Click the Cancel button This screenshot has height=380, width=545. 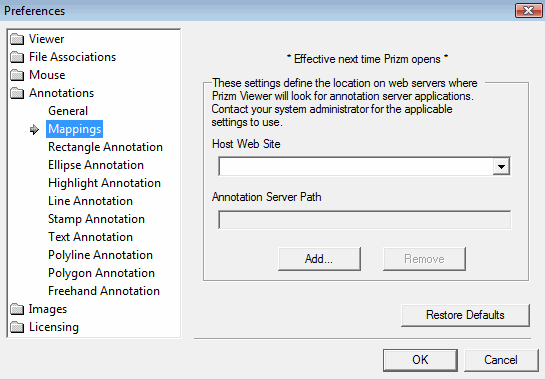coord(501,360)
